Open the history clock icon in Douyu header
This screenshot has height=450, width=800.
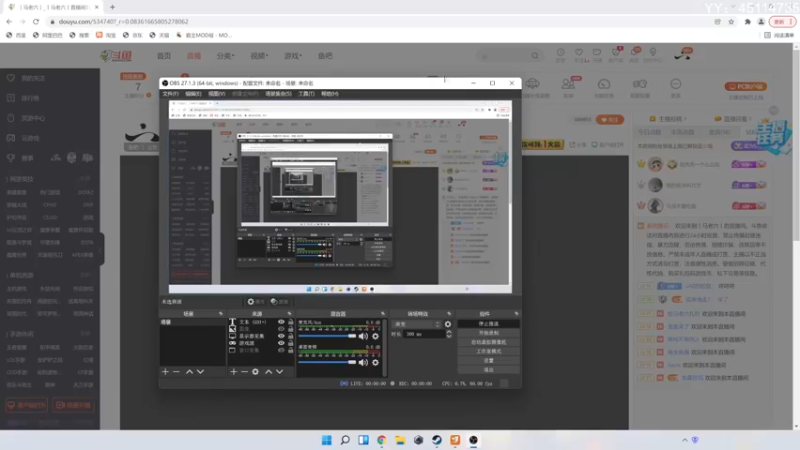561,53
